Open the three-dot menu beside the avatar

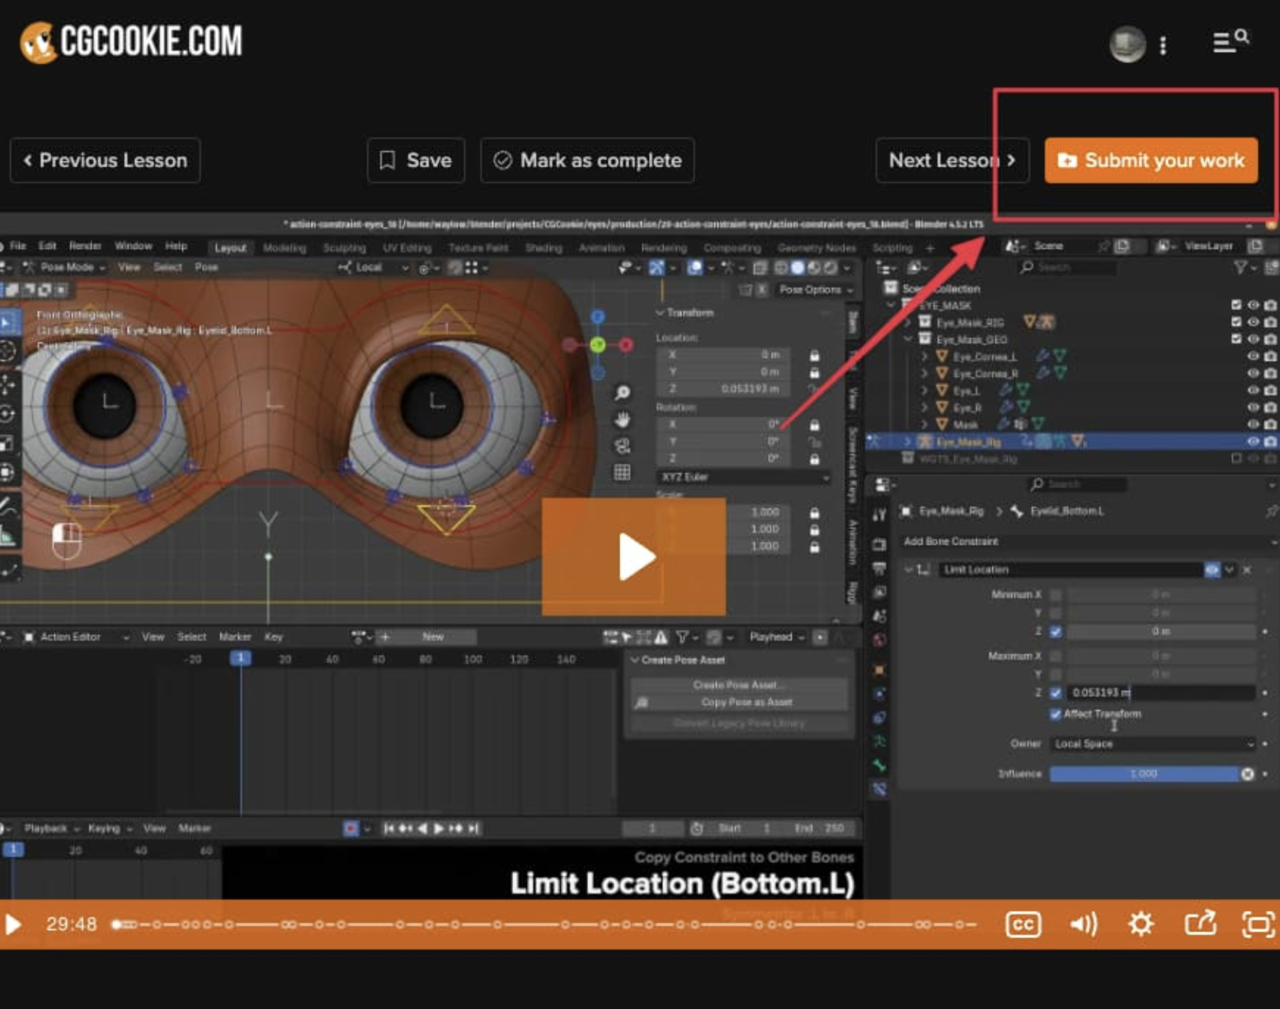click(1163, 45)
